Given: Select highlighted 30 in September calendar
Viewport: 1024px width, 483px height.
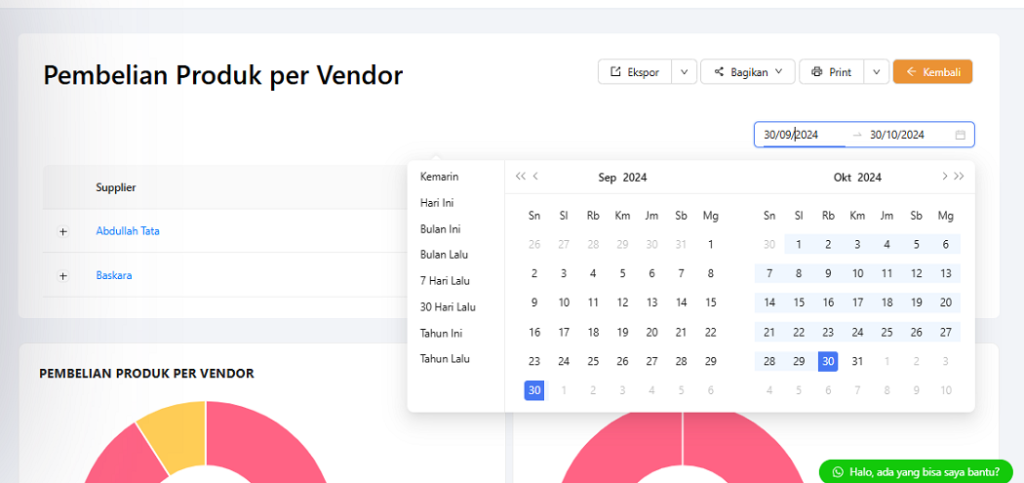Looking at the screenshot, I should pos(534,390).
